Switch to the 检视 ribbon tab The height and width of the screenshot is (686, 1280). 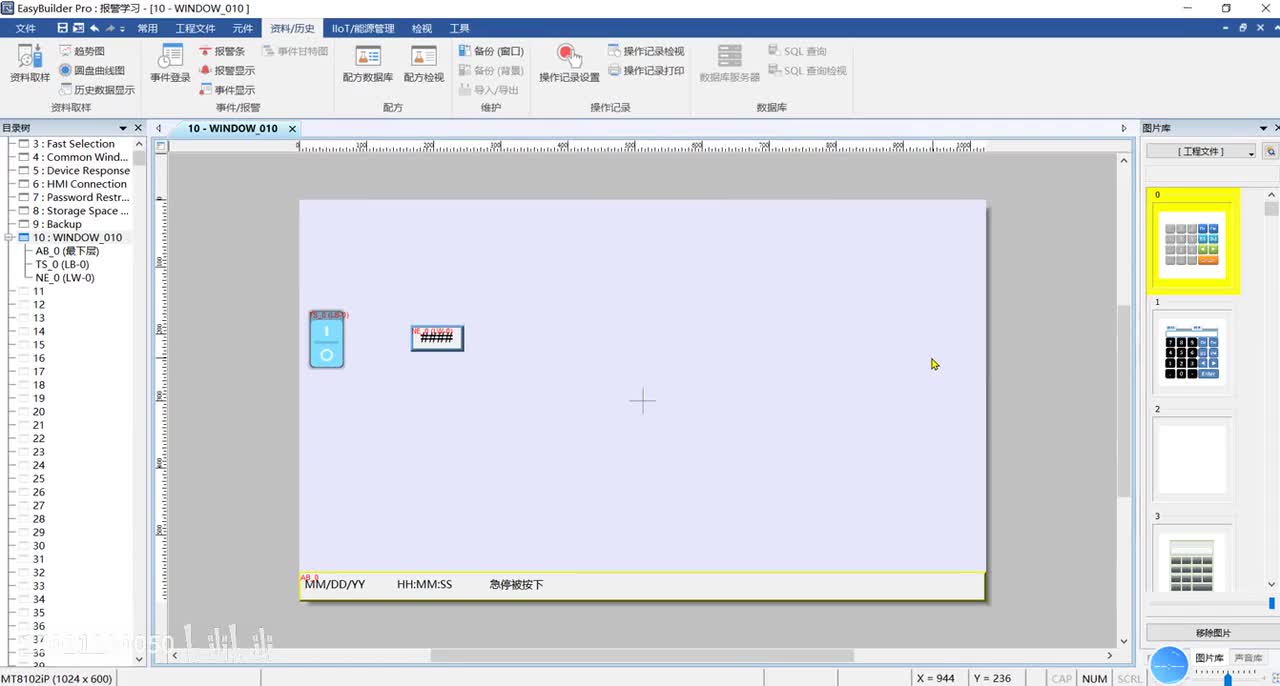click(x=422, y=28)
